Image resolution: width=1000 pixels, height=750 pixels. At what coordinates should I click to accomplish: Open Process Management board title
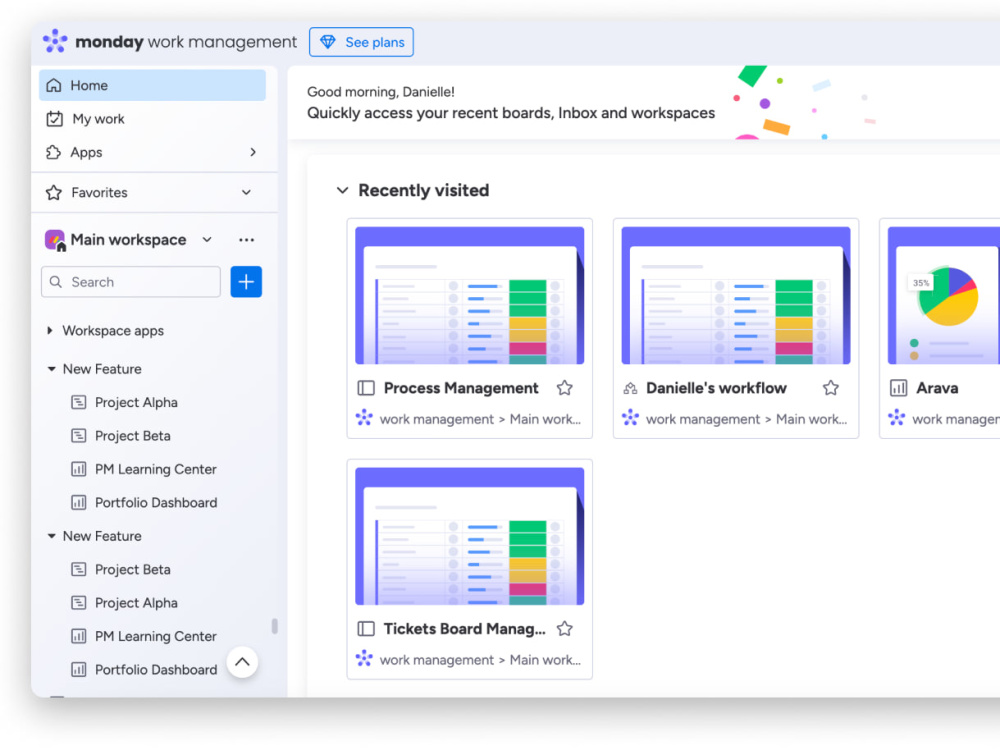[x=461, y=388]
